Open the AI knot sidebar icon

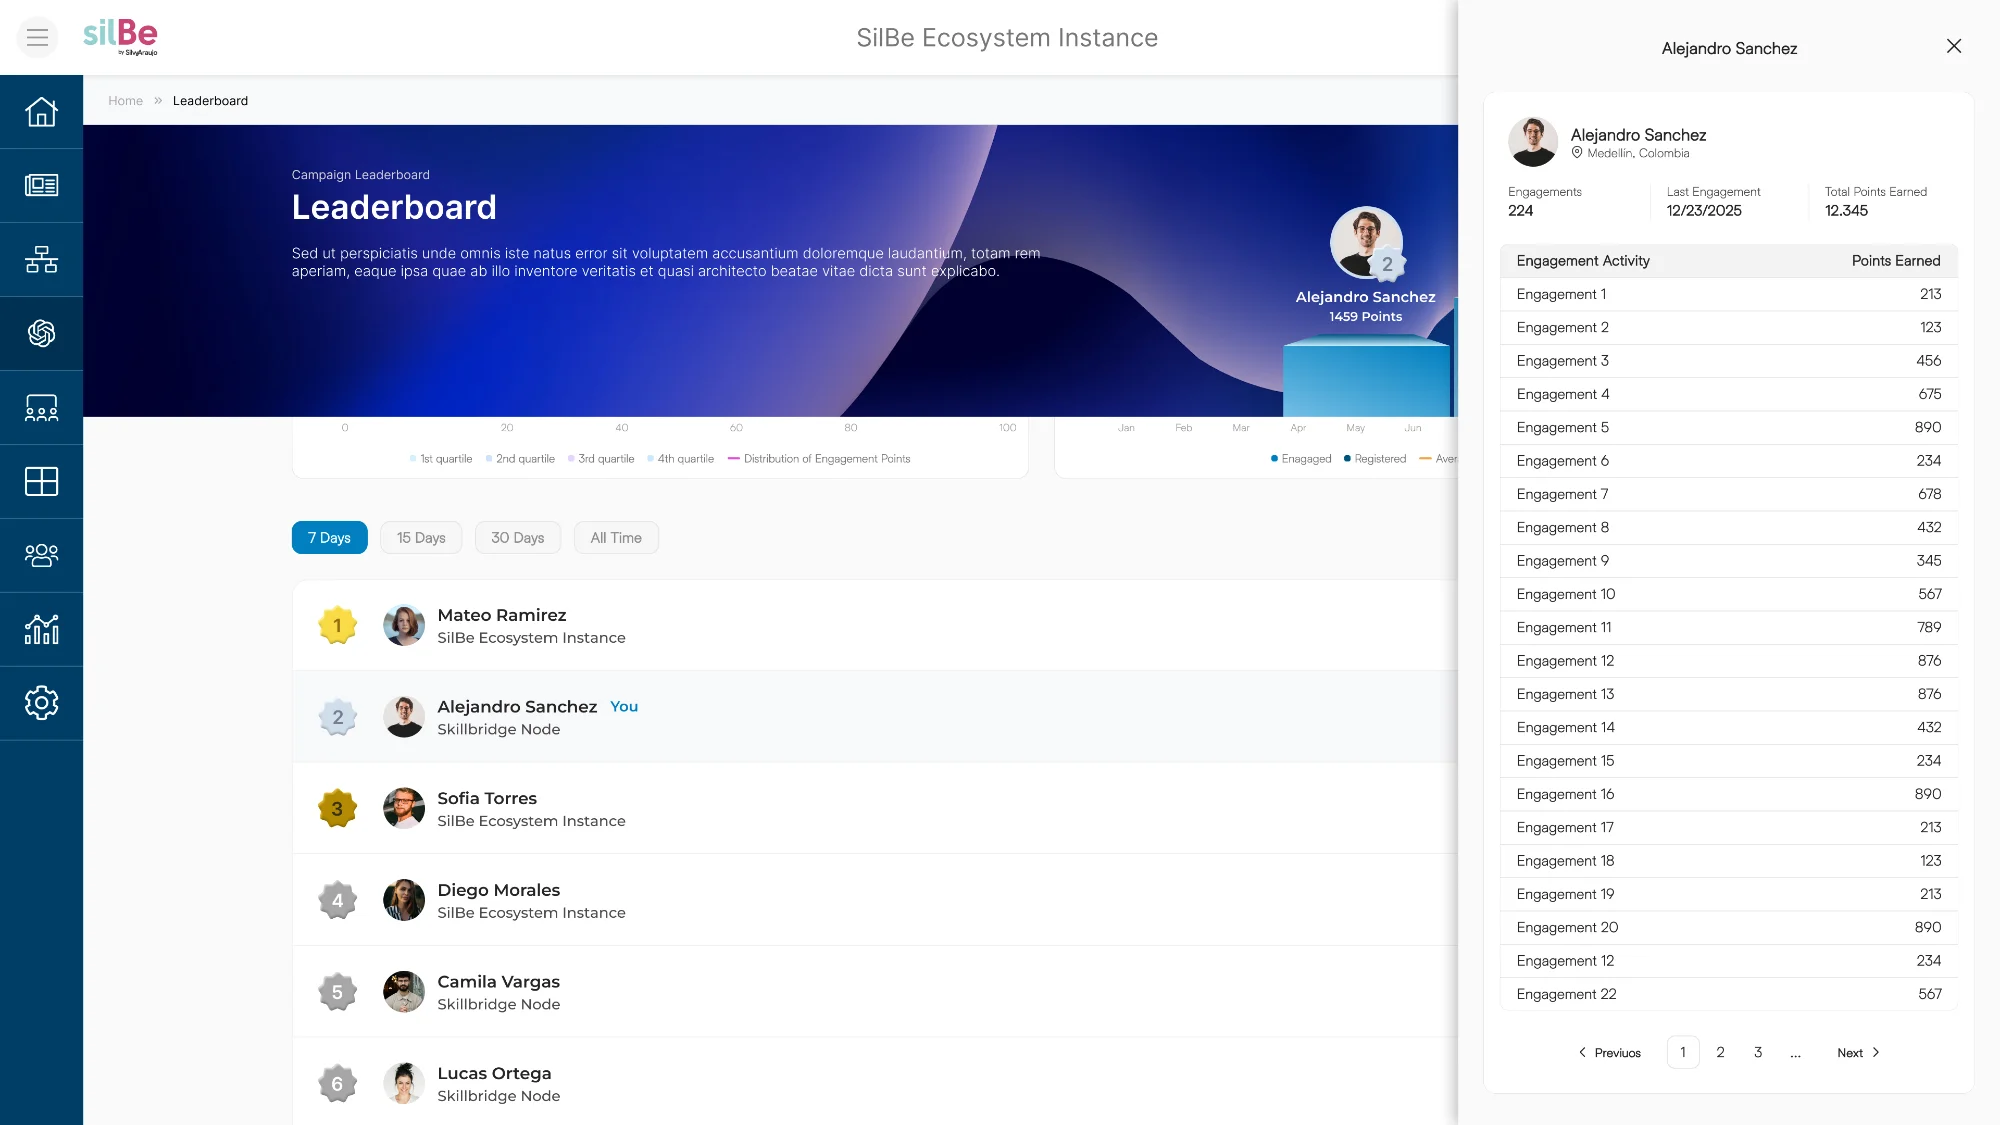41,333
